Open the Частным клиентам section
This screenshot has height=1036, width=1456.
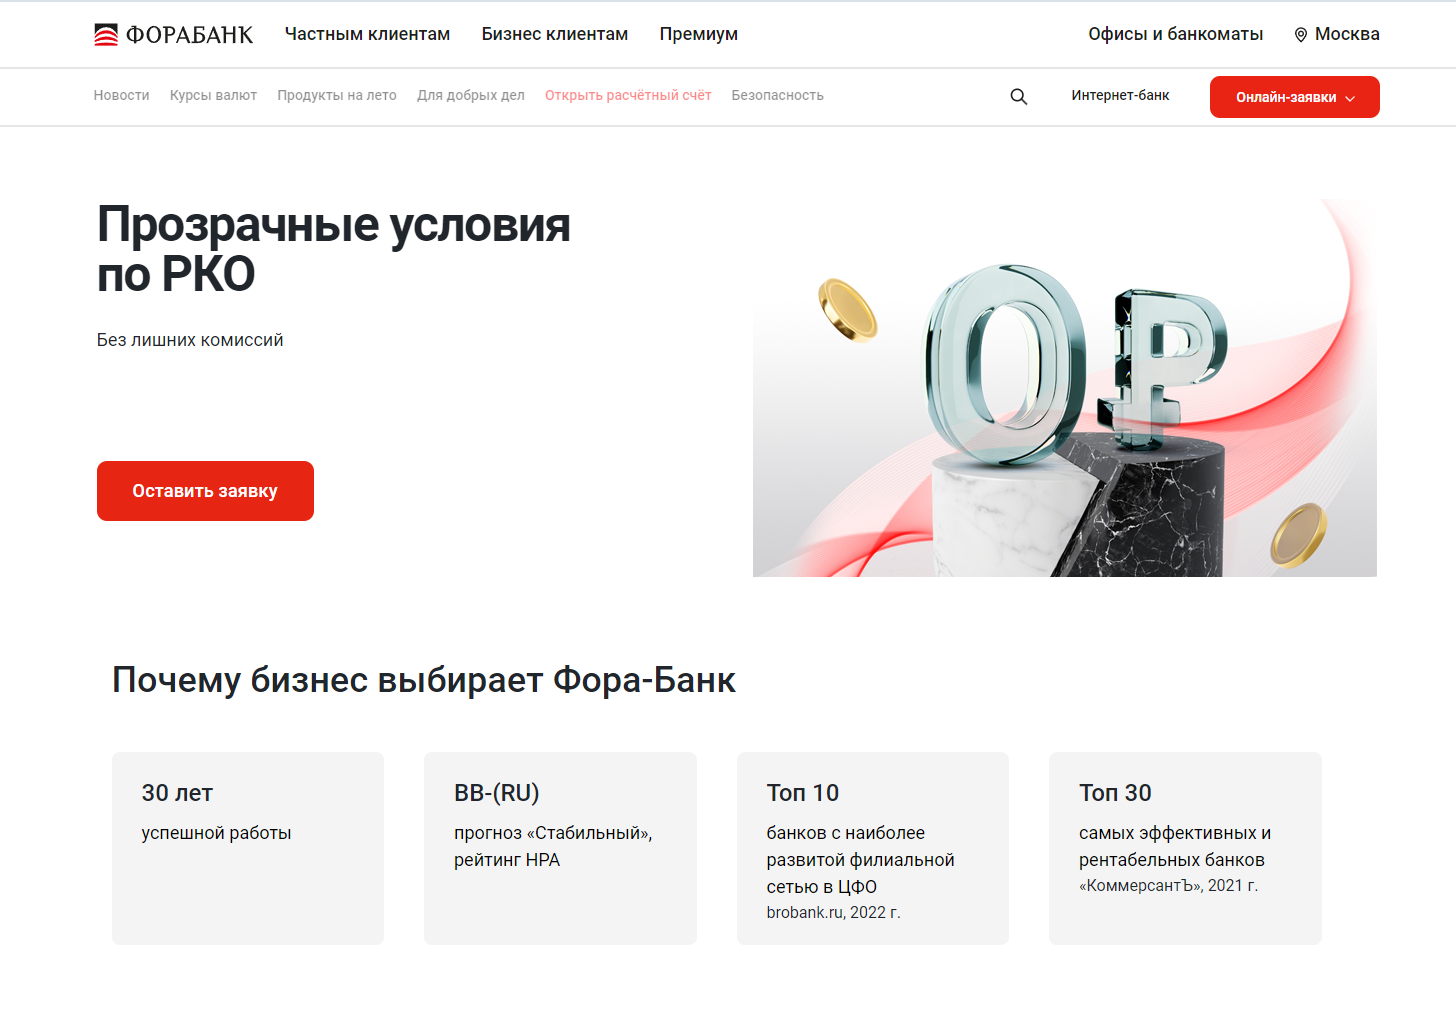(367, 34)
